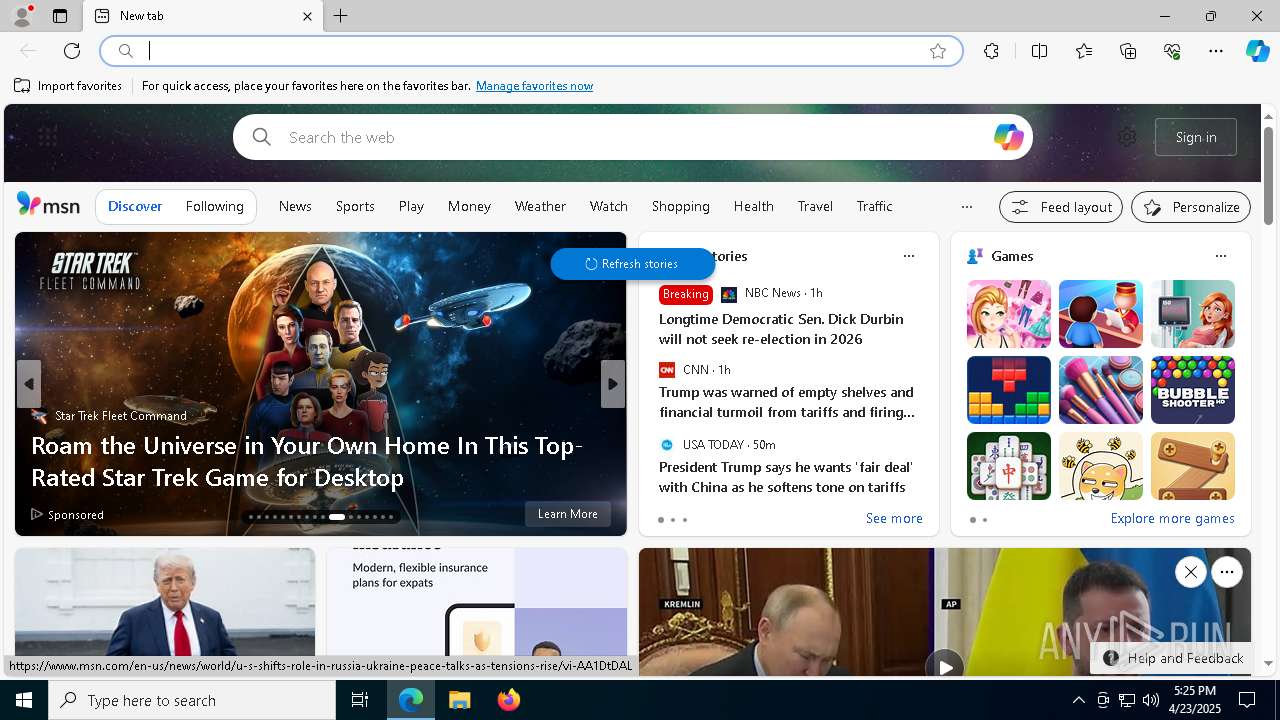Open Browser essentials heart icon
The height and width of the screenshot is (720, 1280).
tap(1172, 51)
